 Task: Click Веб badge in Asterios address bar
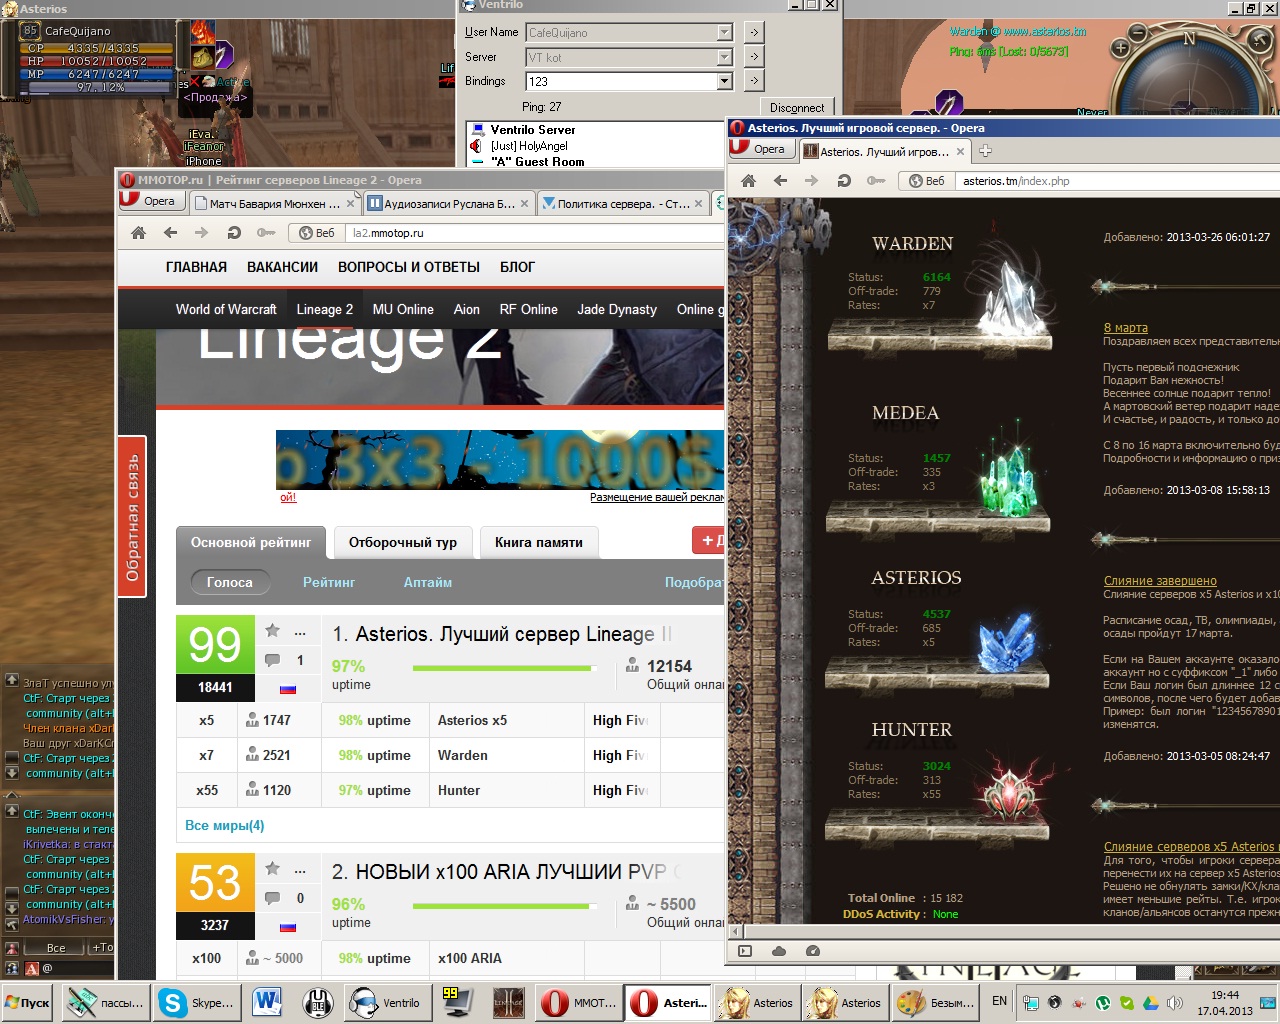(927, 181)
